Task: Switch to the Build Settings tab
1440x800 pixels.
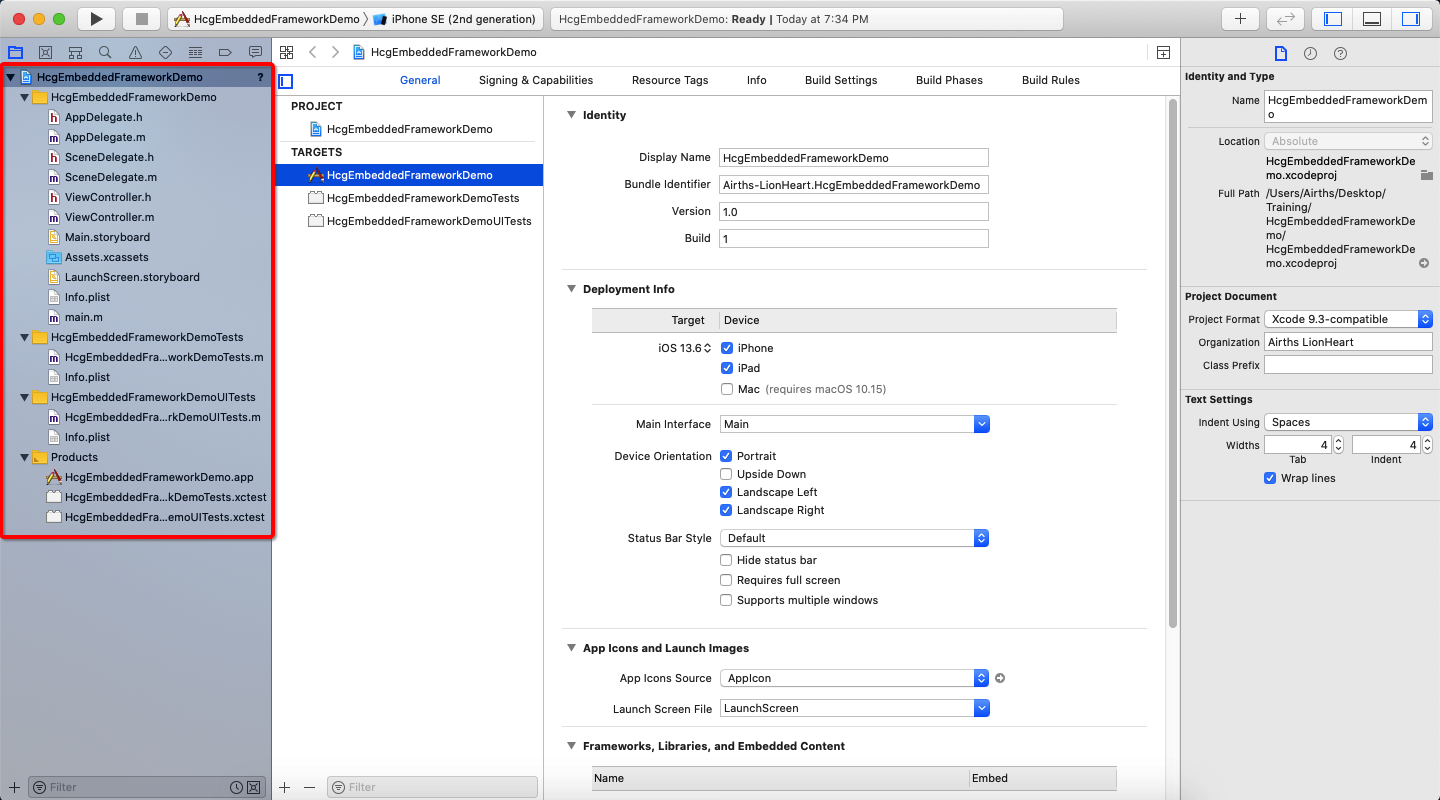Action: [x=840, y=80]
